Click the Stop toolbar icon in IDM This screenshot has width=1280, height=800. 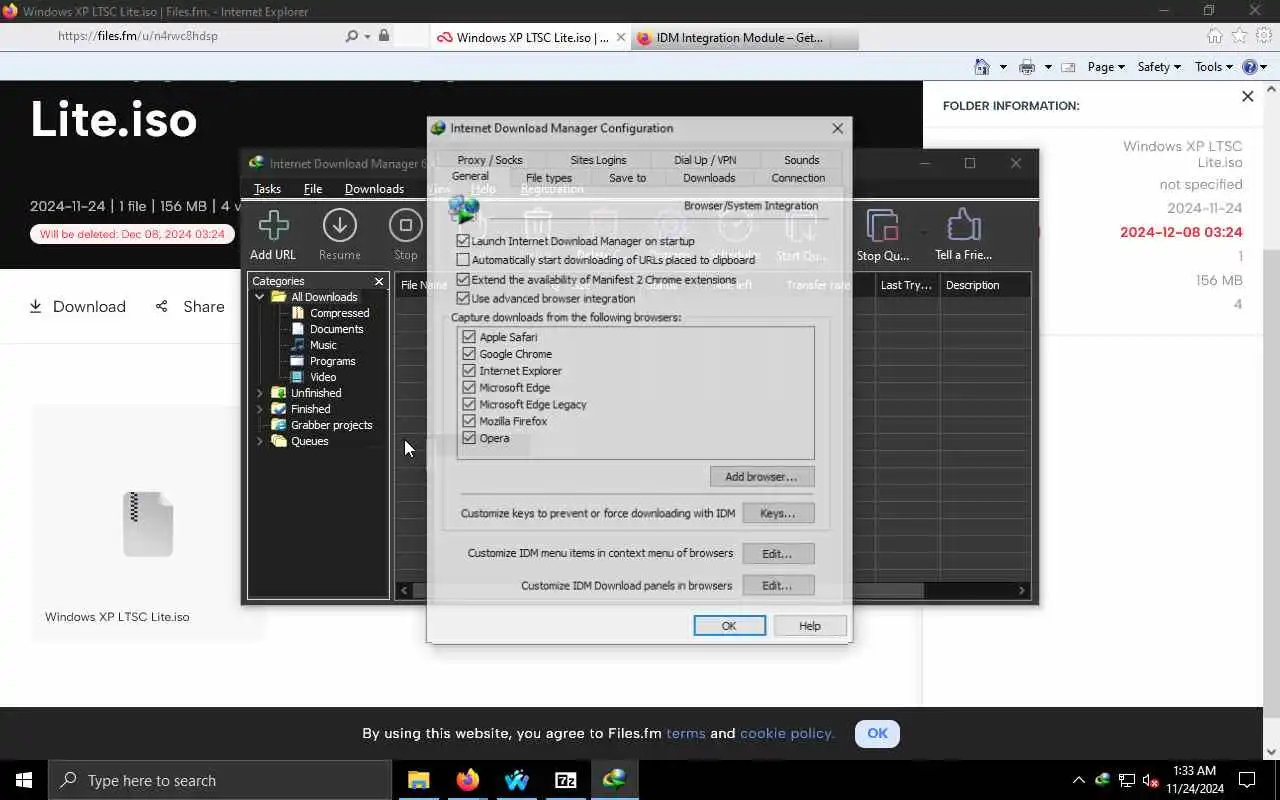click(405, 225)
